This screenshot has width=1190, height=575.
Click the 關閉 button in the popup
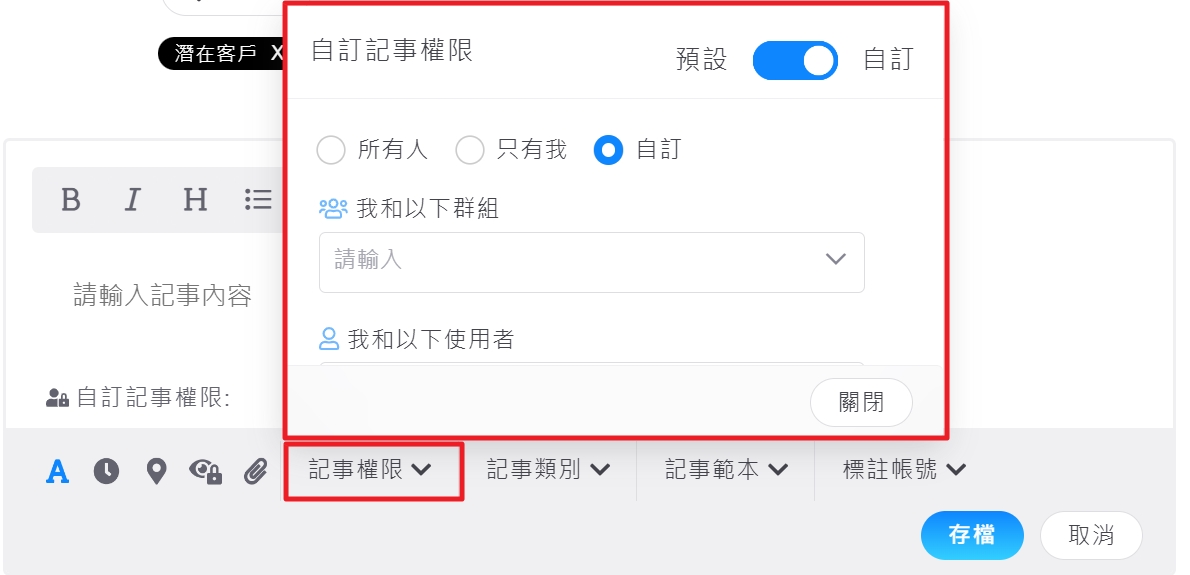pos(861,402)
